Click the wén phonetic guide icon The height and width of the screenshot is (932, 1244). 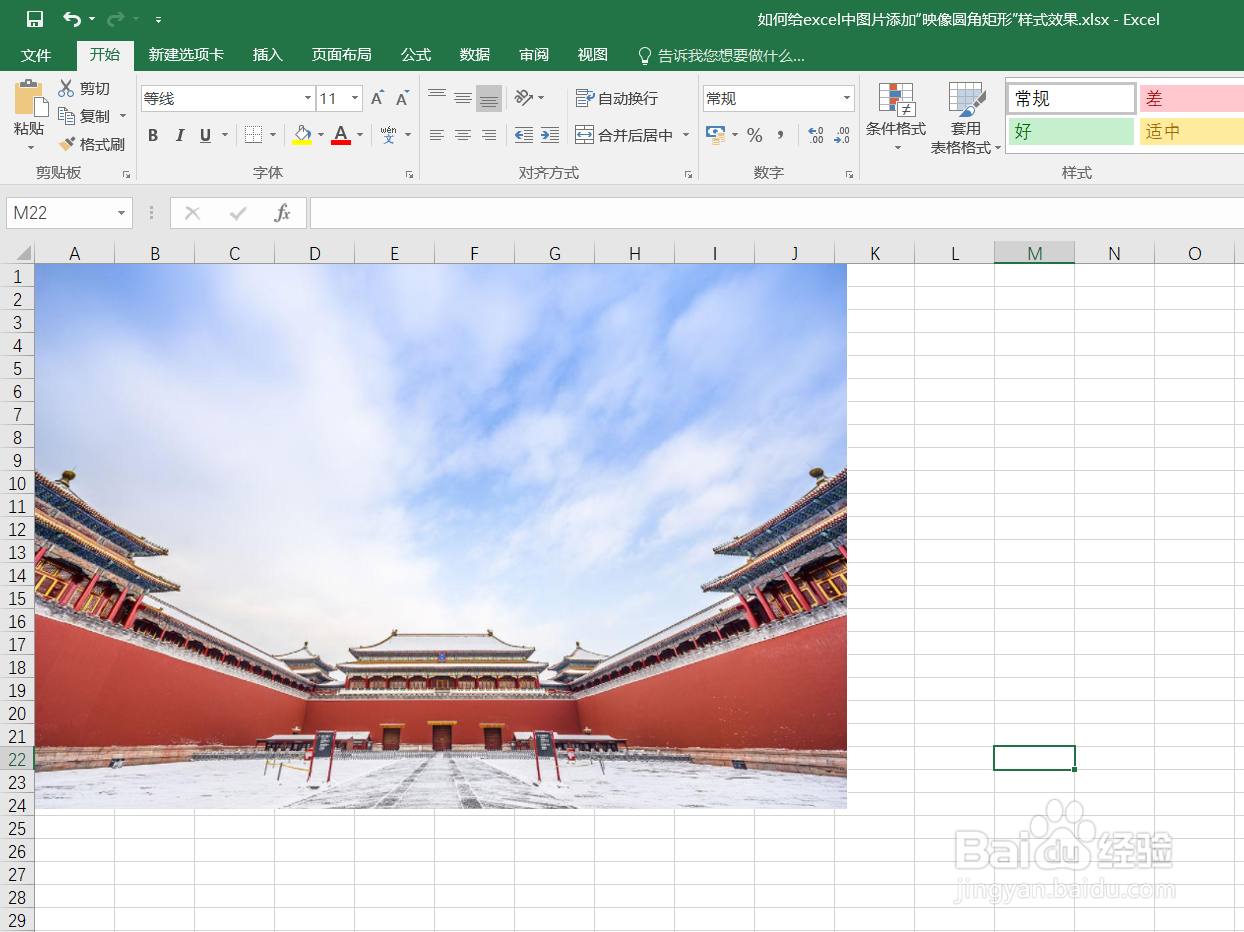[388, 135]
